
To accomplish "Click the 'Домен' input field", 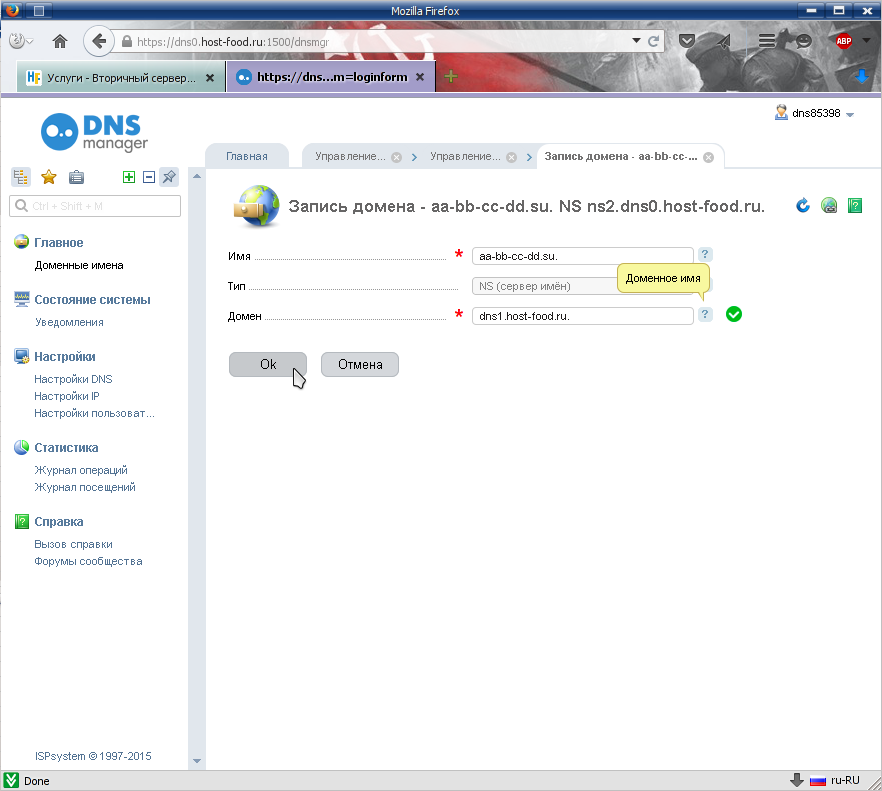I will 583,316.
